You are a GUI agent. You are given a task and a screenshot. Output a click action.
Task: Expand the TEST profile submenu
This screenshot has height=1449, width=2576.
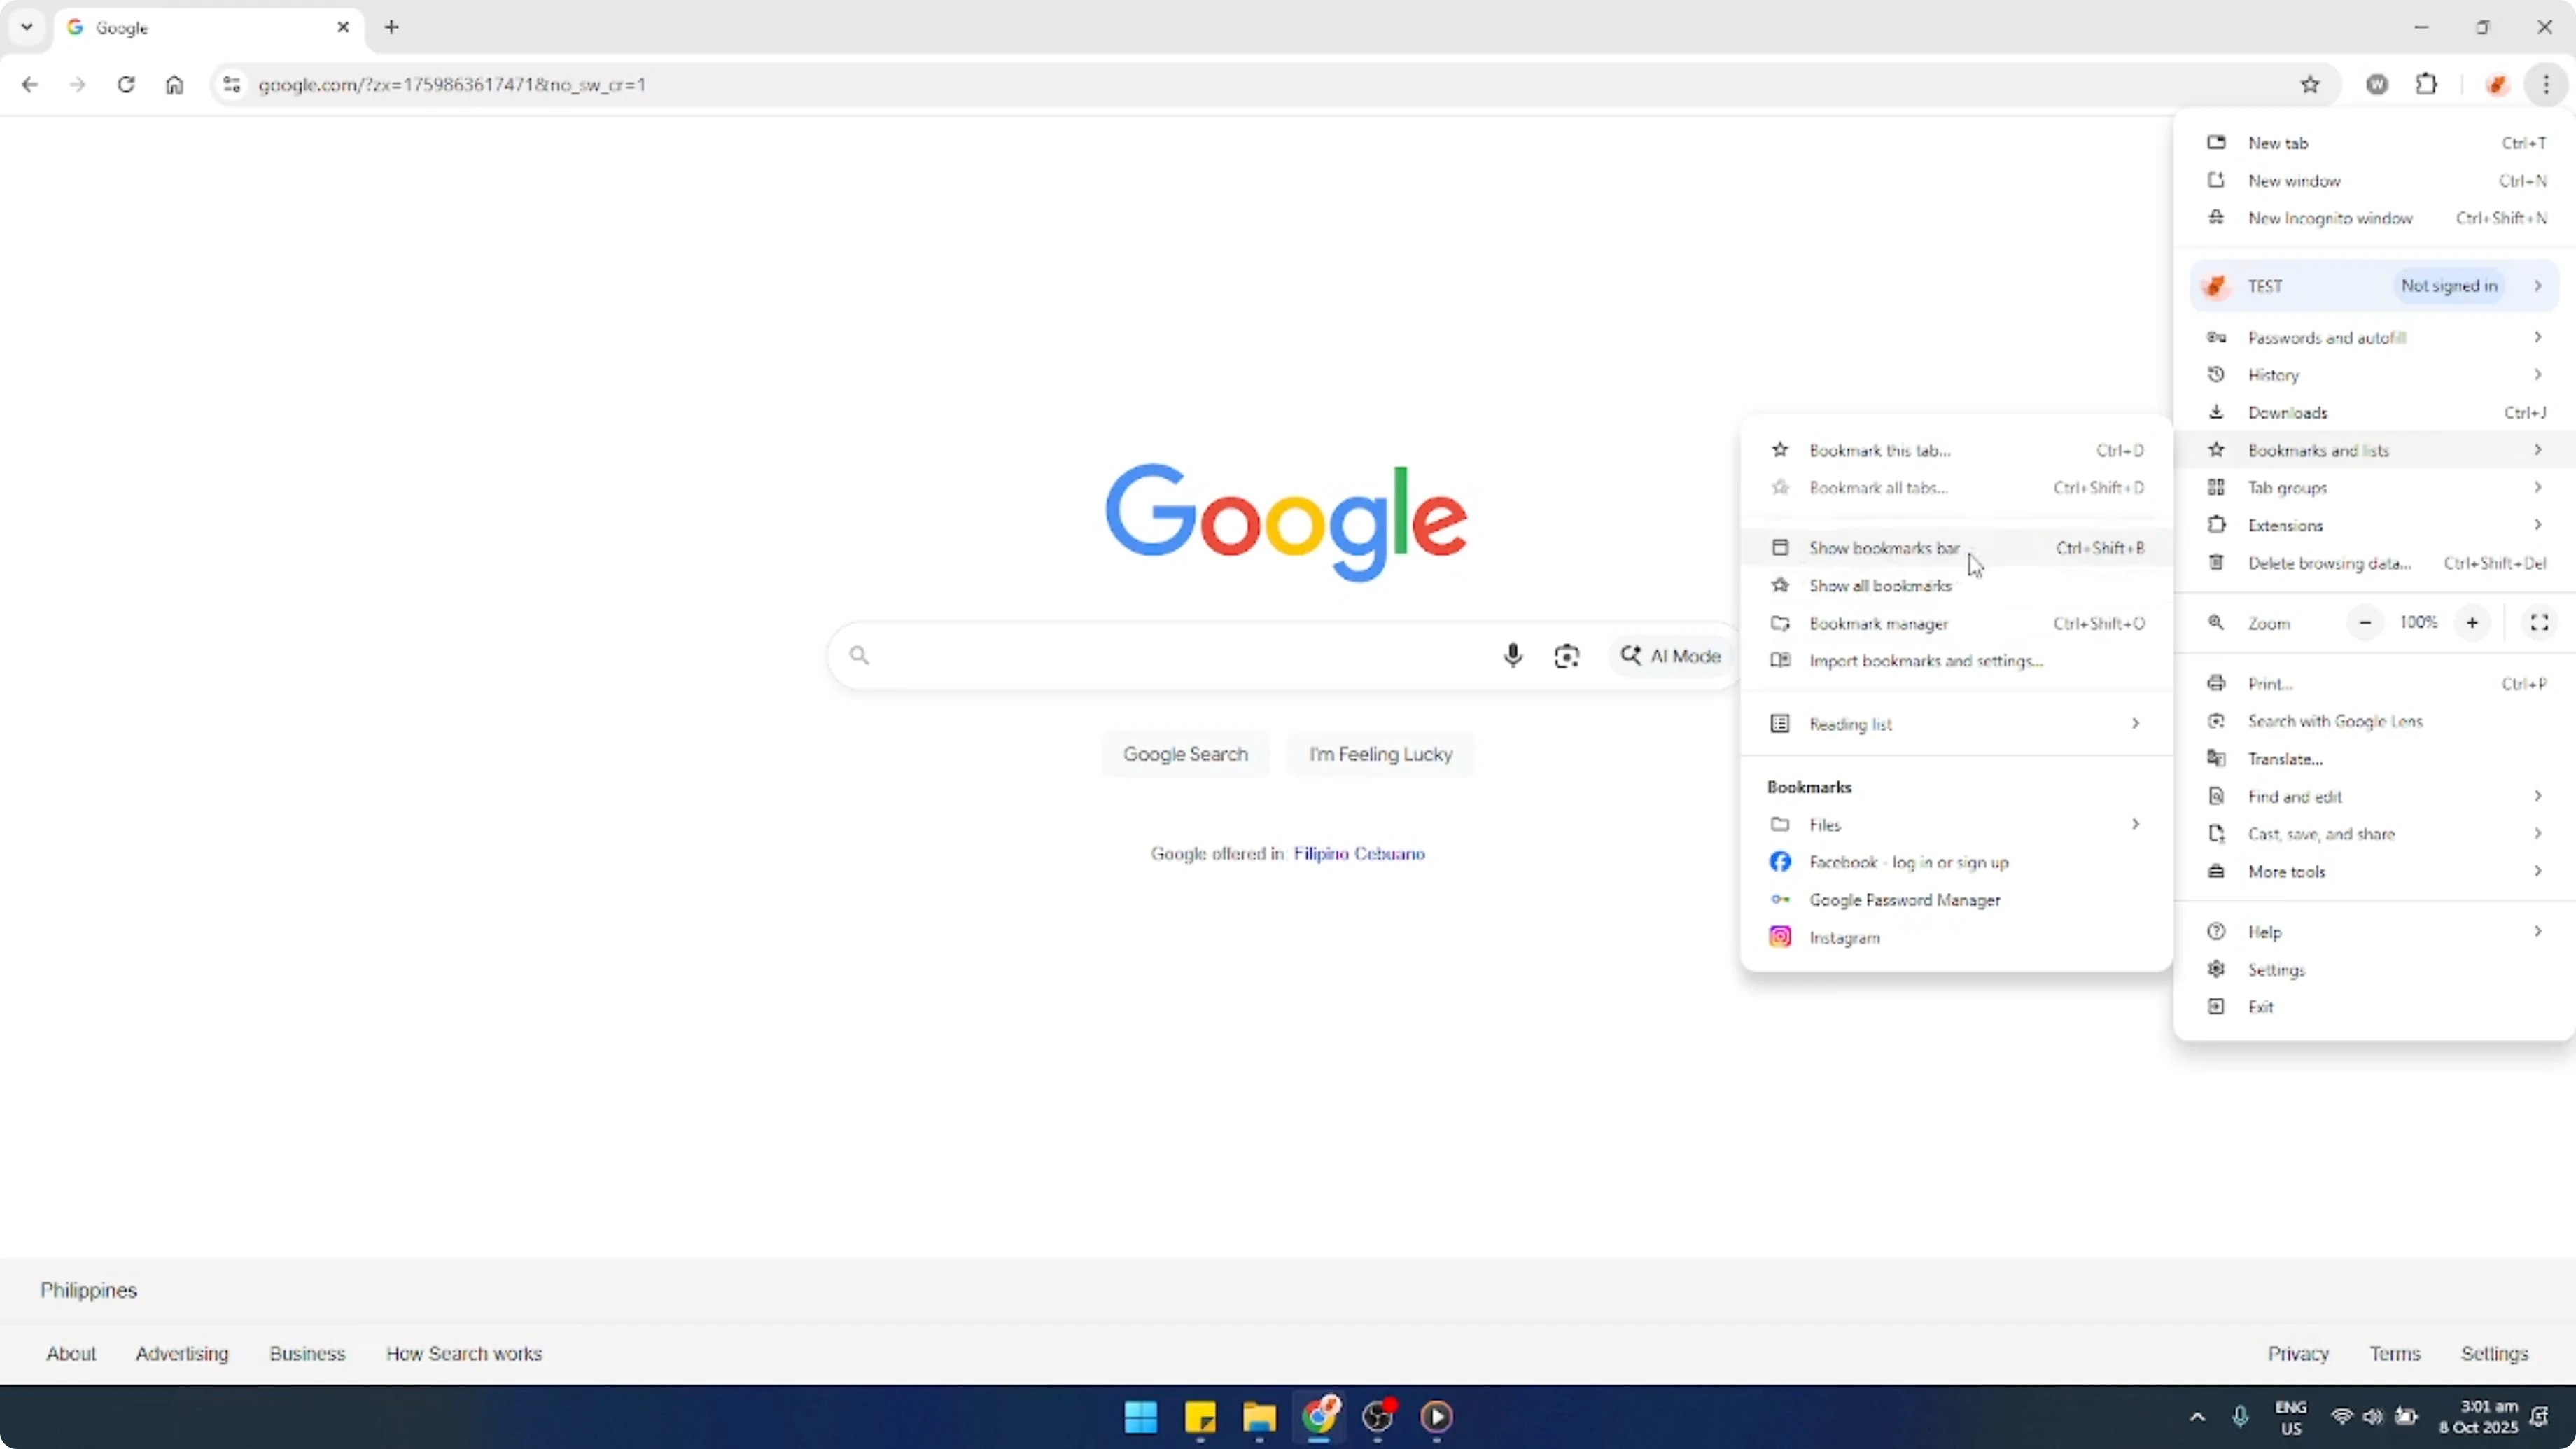pyautogui.click(x=2375, y=286)
